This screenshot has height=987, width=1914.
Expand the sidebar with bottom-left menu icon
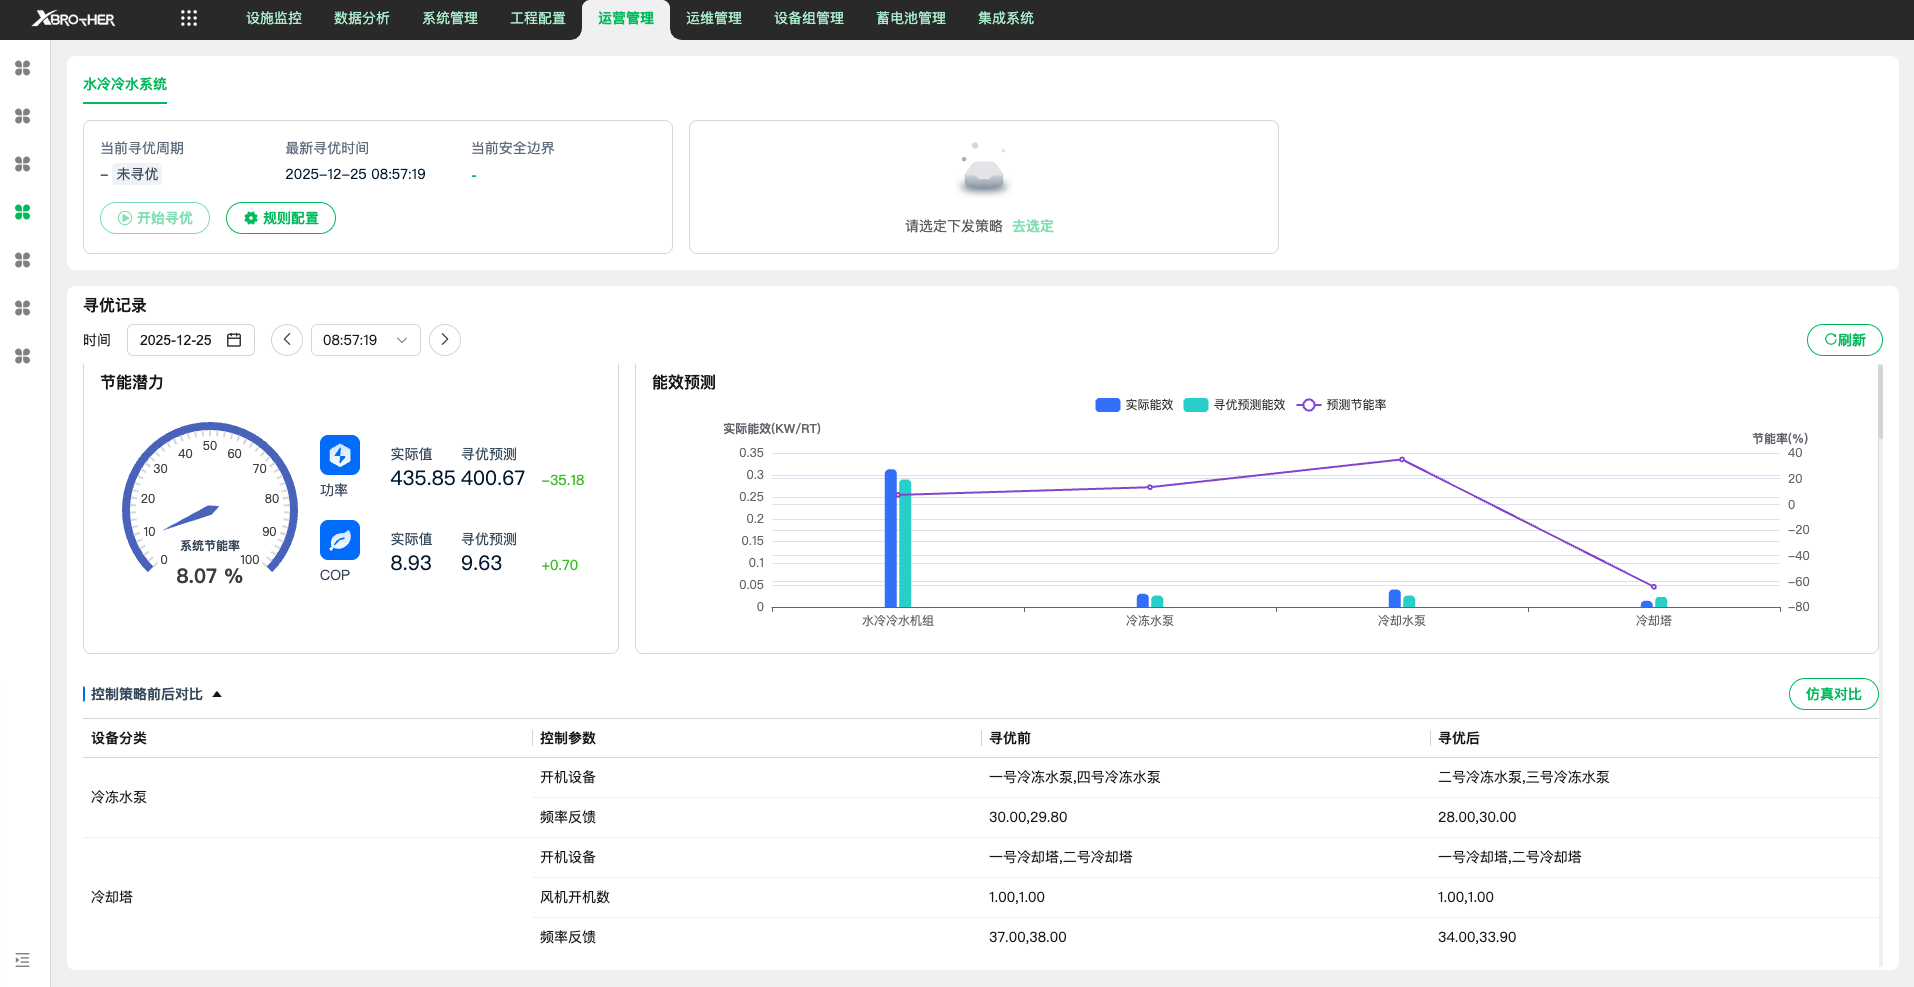coord(23,960)
